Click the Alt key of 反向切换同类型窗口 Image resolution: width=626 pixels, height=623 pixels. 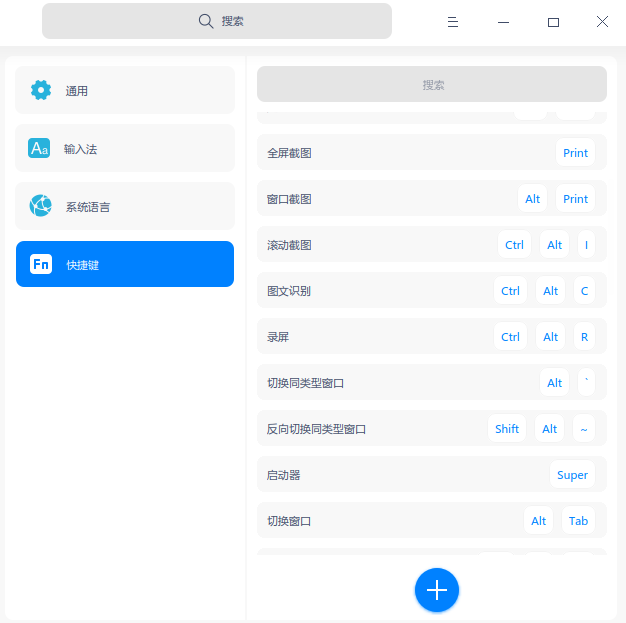[549, 429]
